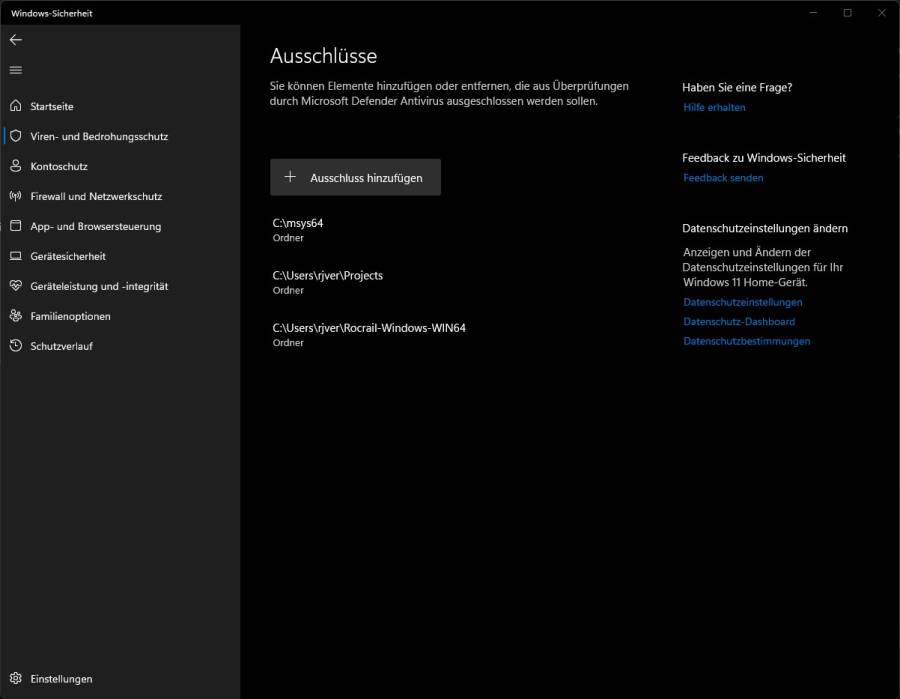This screenshot has height=699, width=900.
Task: Go back using the arrow
Action: (16, 40)
